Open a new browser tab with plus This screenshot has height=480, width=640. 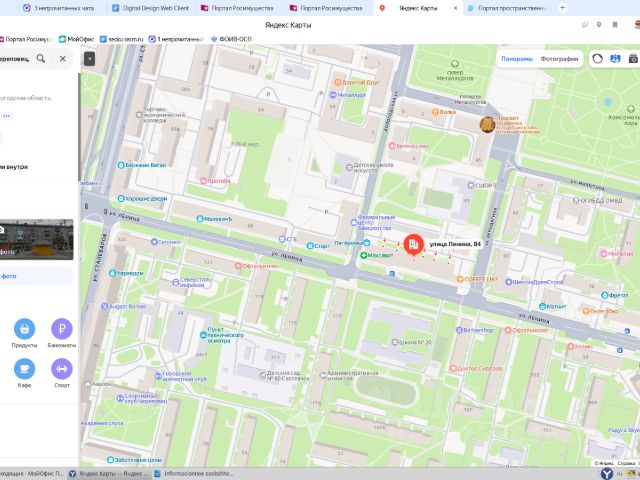tap(562, 7)
